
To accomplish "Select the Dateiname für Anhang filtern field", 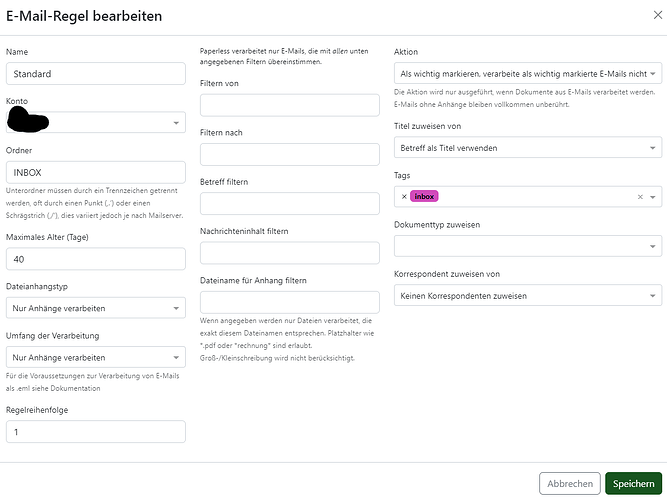I will (290, 303).
